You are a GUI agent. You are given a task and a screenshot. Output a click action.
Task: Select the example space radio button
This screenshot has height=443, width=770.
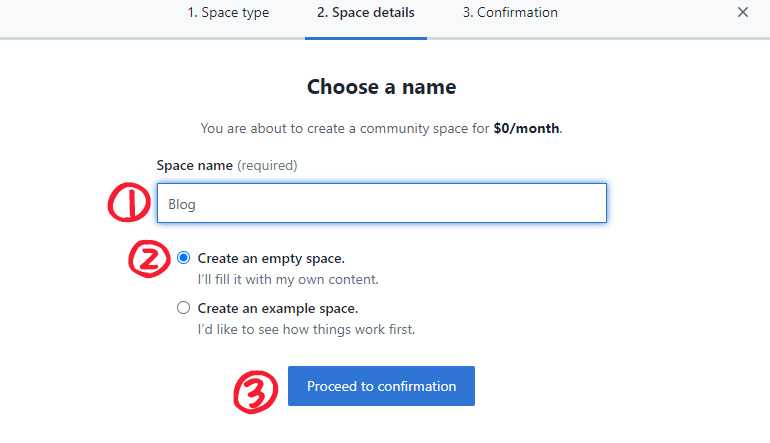coord(183,308)
